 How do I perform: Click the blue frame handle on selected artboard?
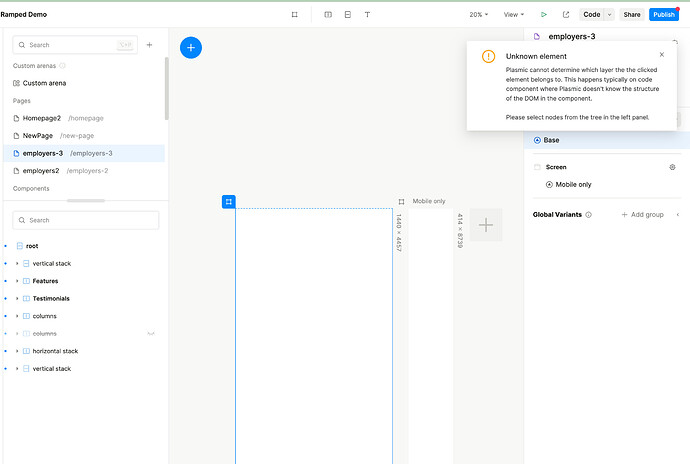coord(228,202)
